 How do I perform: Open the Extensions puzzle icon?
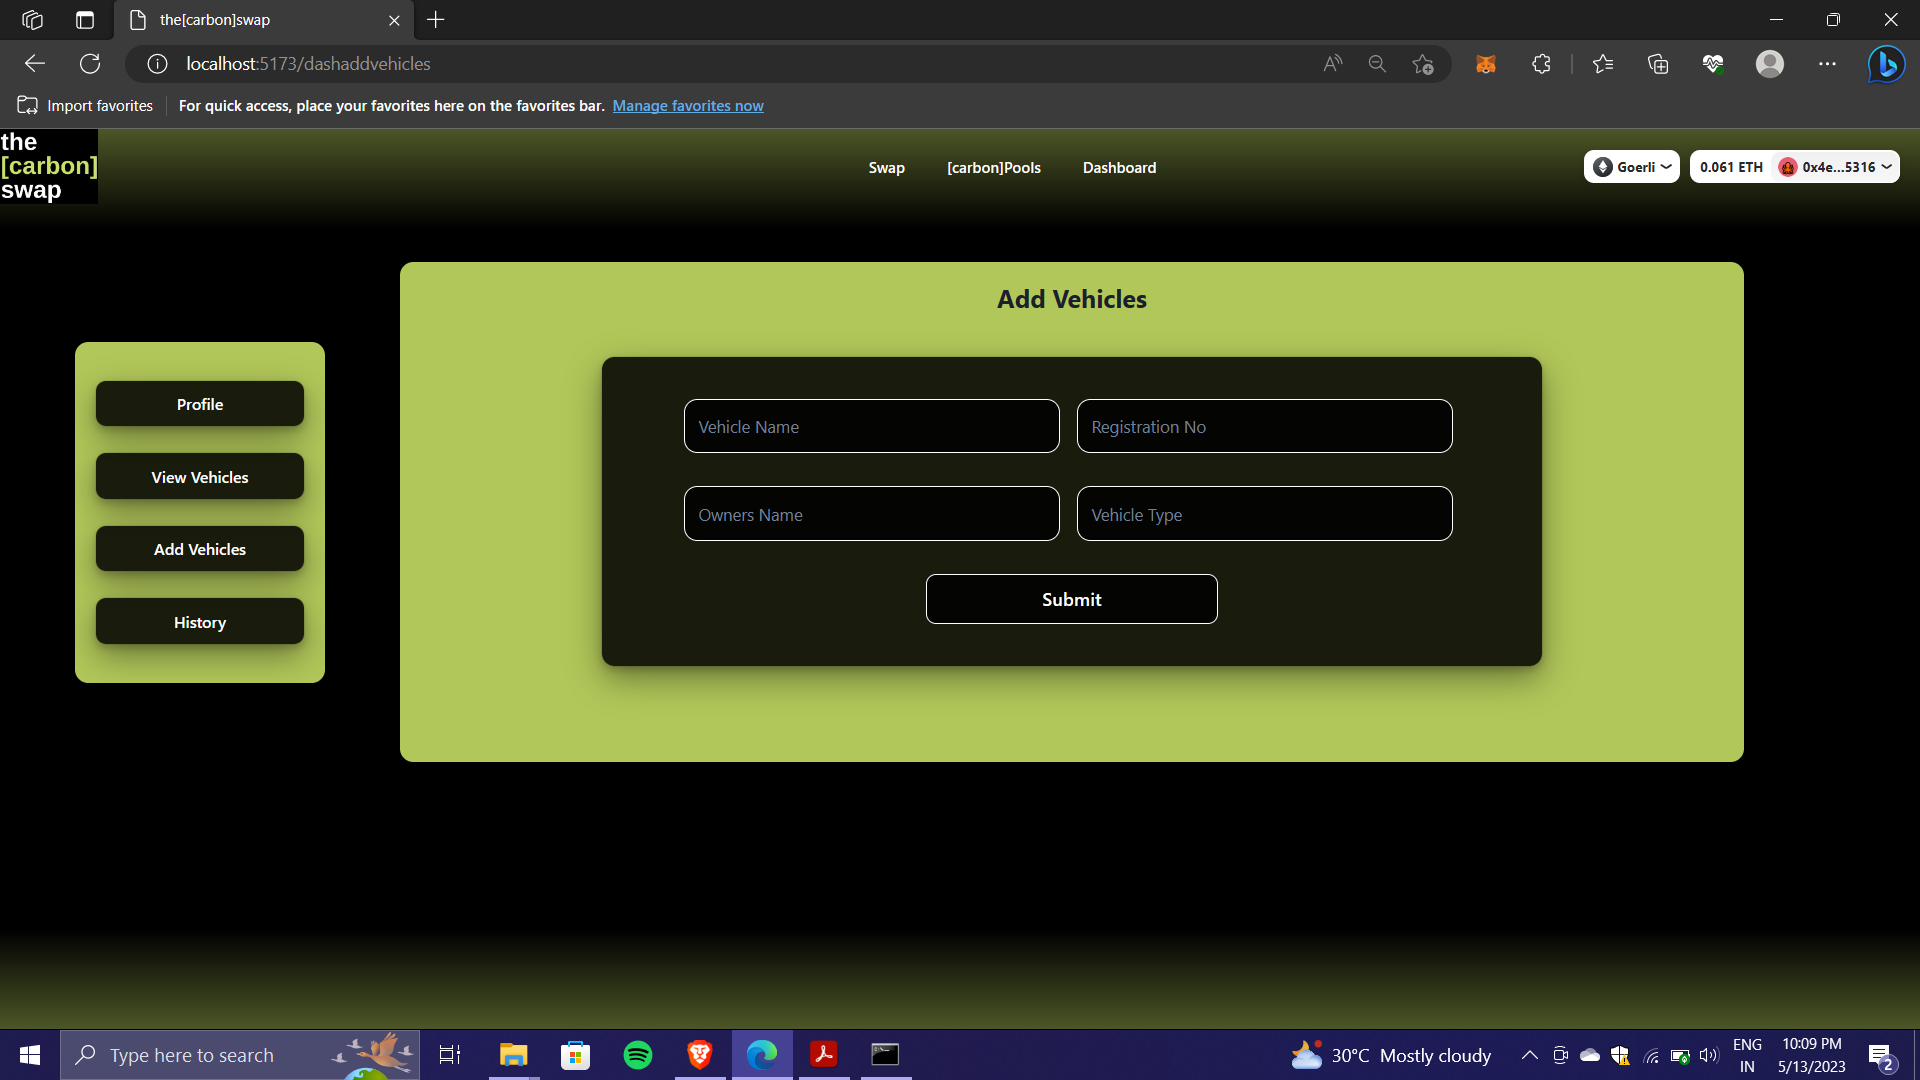point(1540,63)
